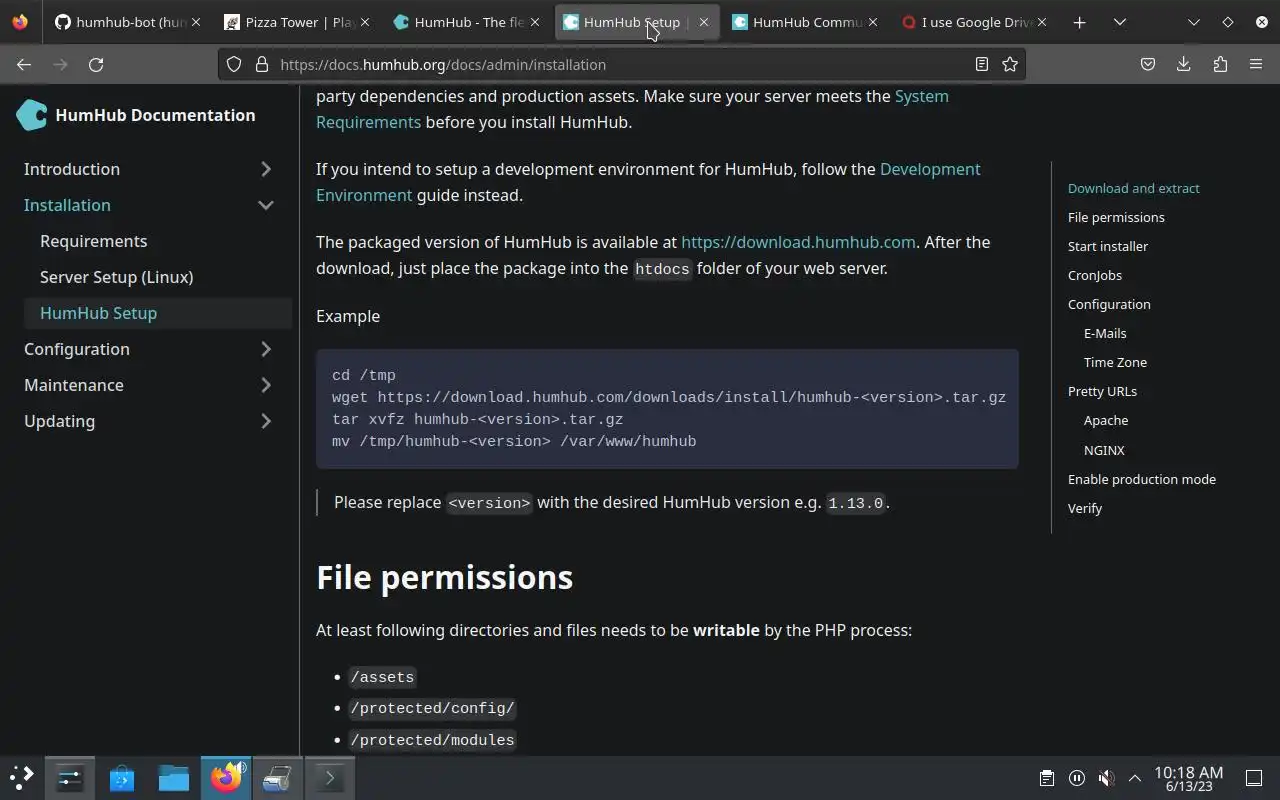Show site security info via padlock
Viewport: 1280px width, 800px height.
(x=262, y=64)
